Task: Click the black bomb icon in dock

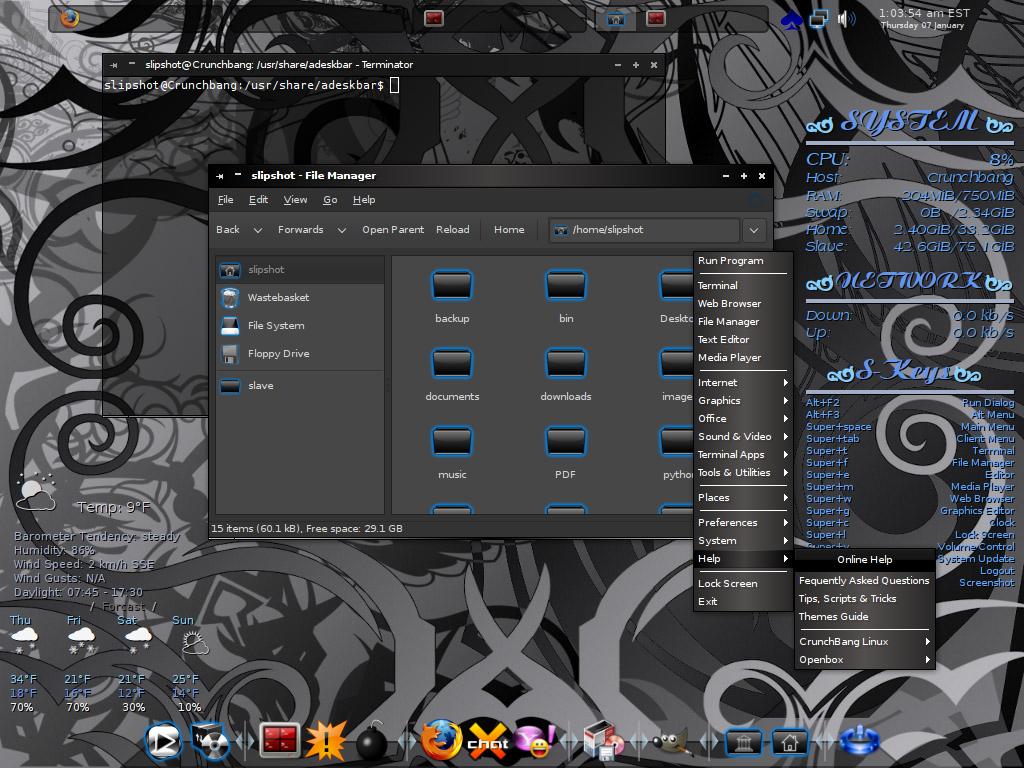Action: click(372, 741)
